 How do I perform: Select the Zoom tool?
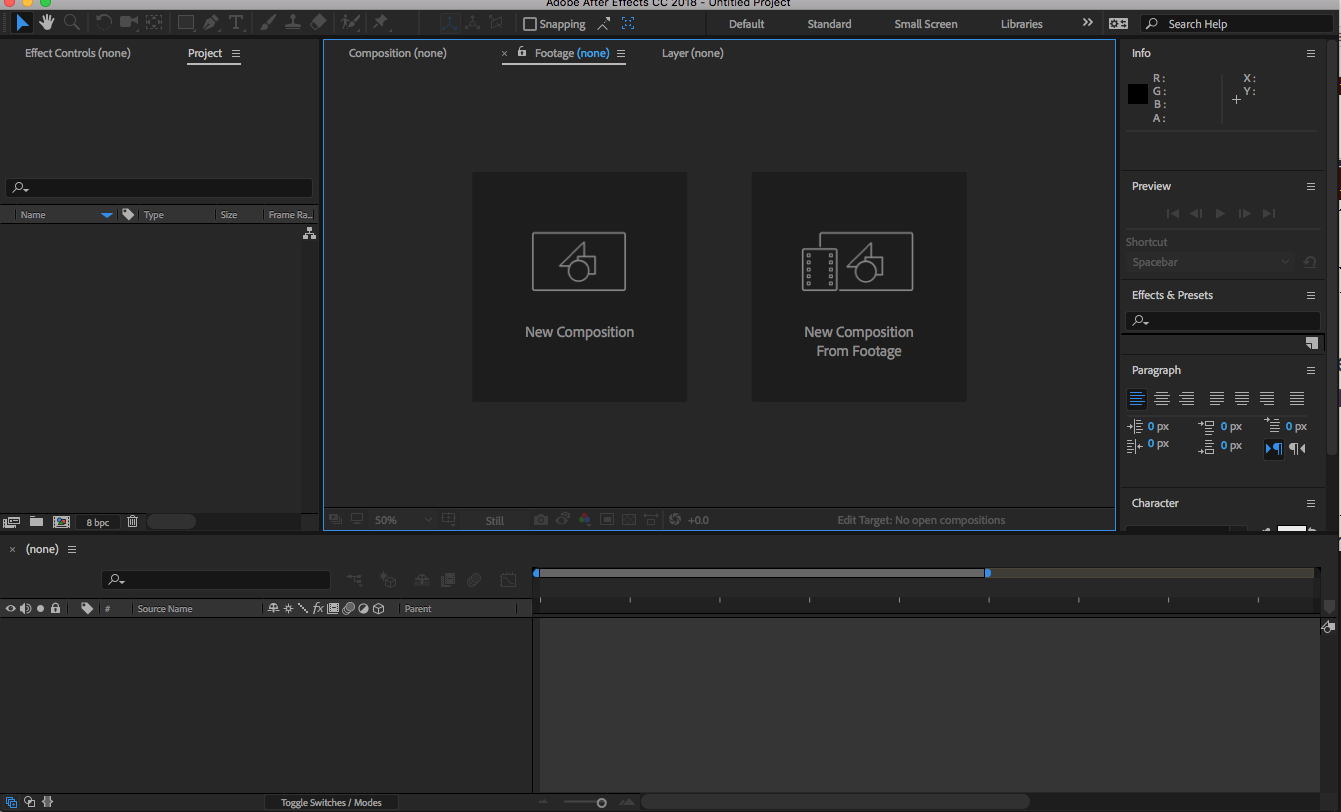[x=70, y=22]
